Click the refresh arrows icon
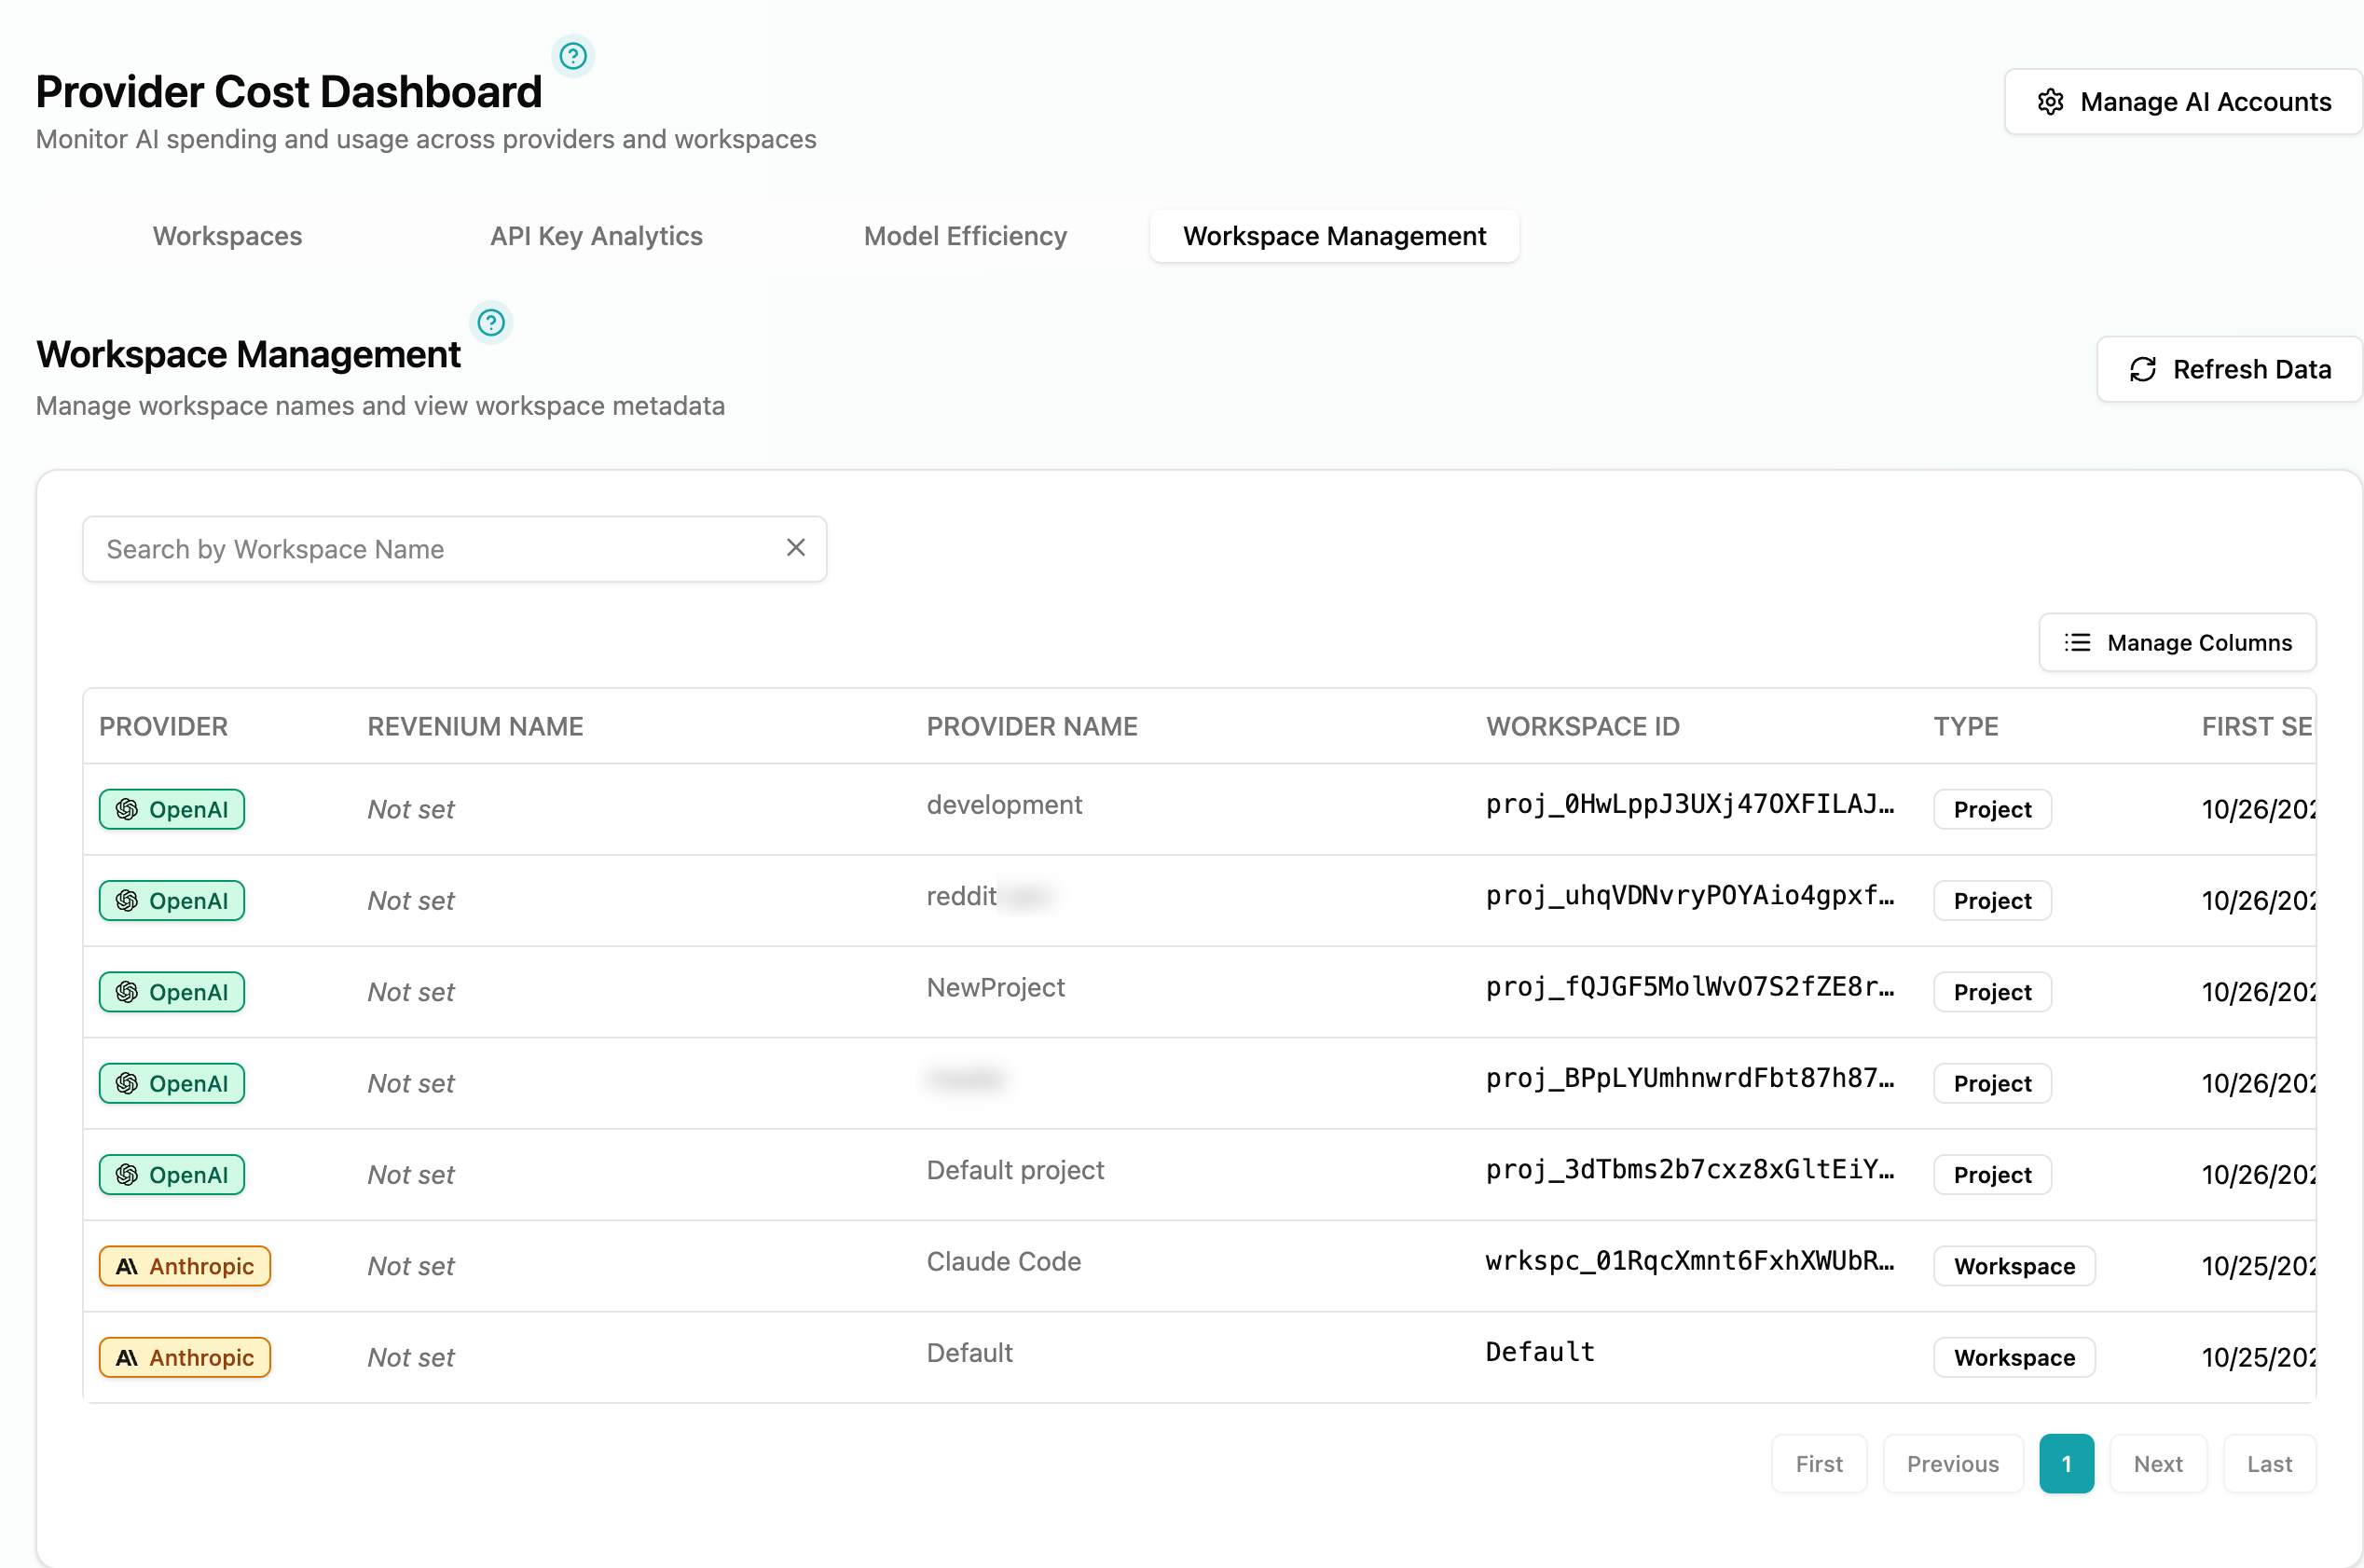 (2142, 370)
